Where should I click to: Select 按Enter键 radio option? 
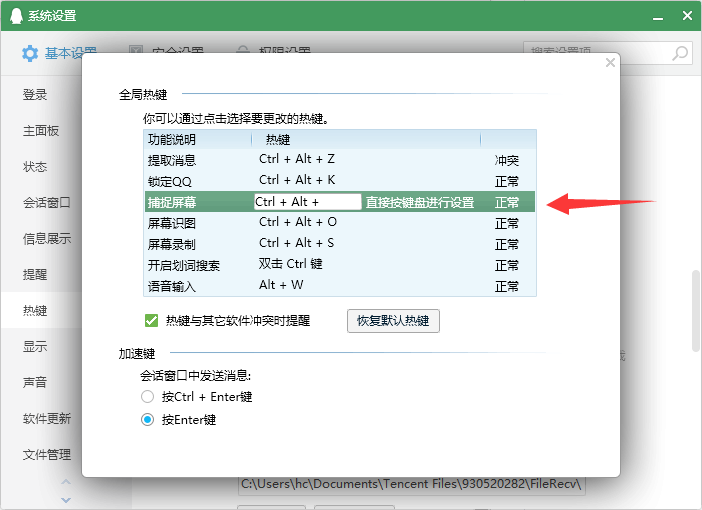(x=147, y=420)
